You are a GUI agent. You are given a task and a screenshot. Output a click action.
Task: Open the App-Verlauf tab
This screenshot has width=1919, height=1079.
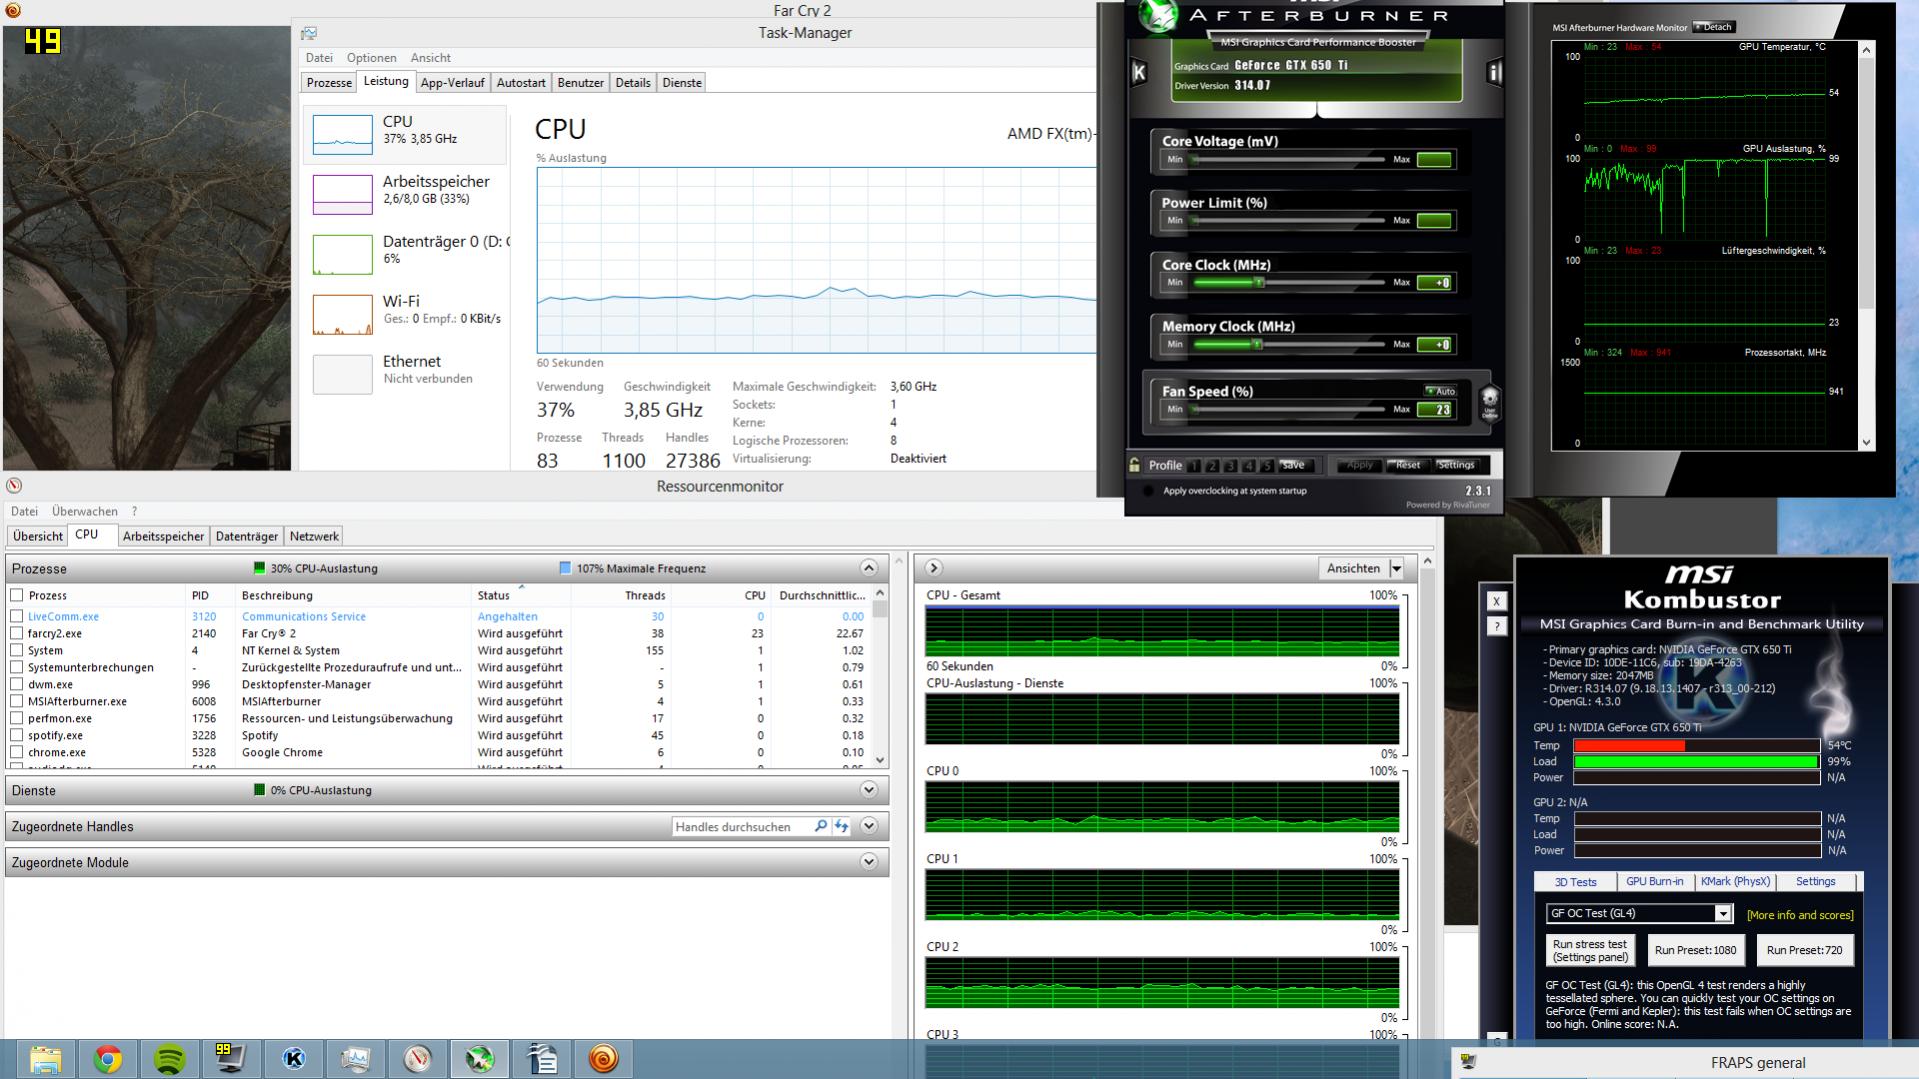pos(452,83)
